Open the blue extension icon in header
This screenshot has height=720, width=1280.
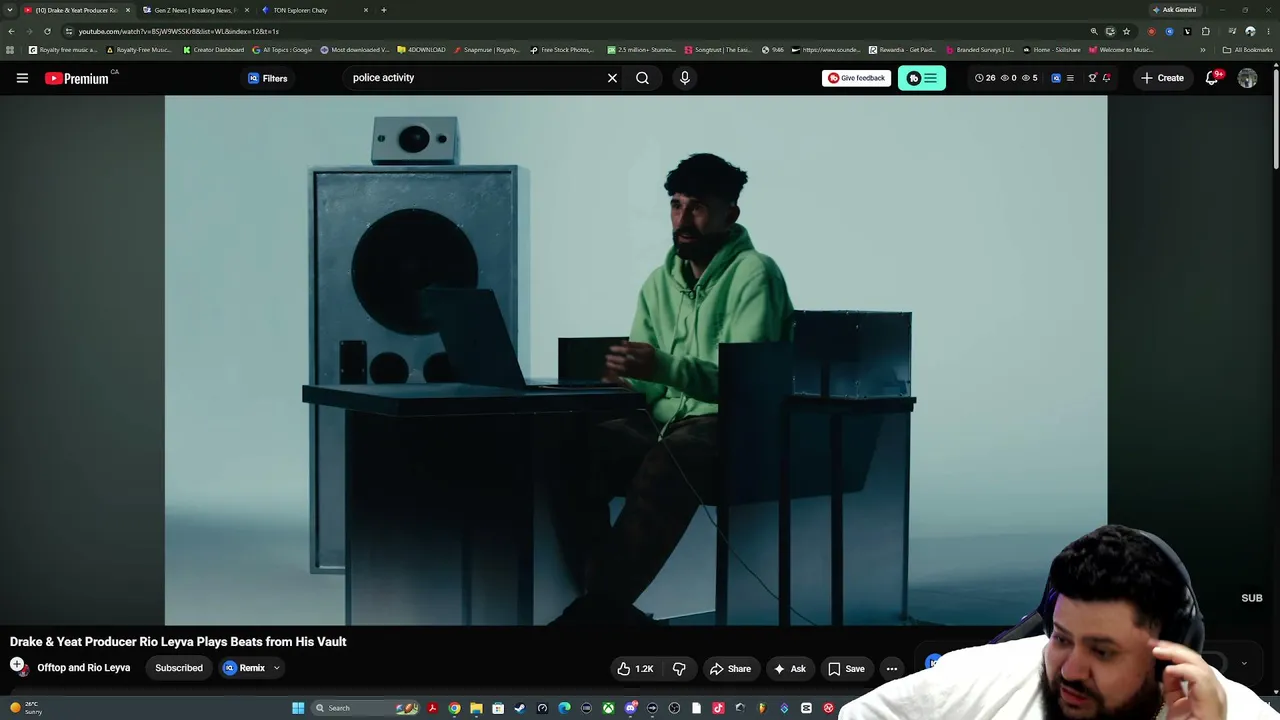pyautogui.click(x=1056, y=78)
